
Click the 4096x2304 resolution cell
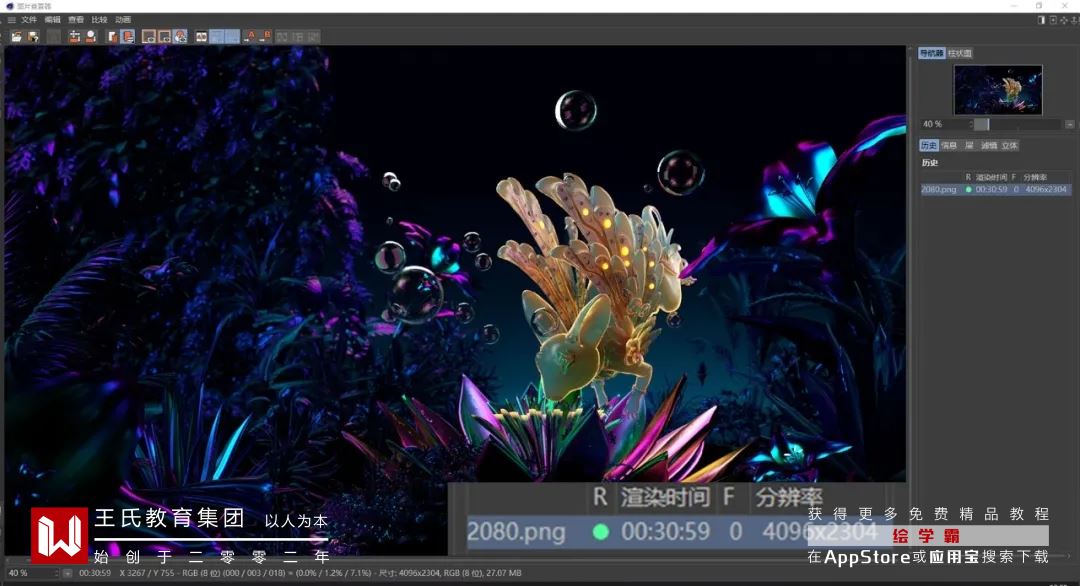[1046, 189]
